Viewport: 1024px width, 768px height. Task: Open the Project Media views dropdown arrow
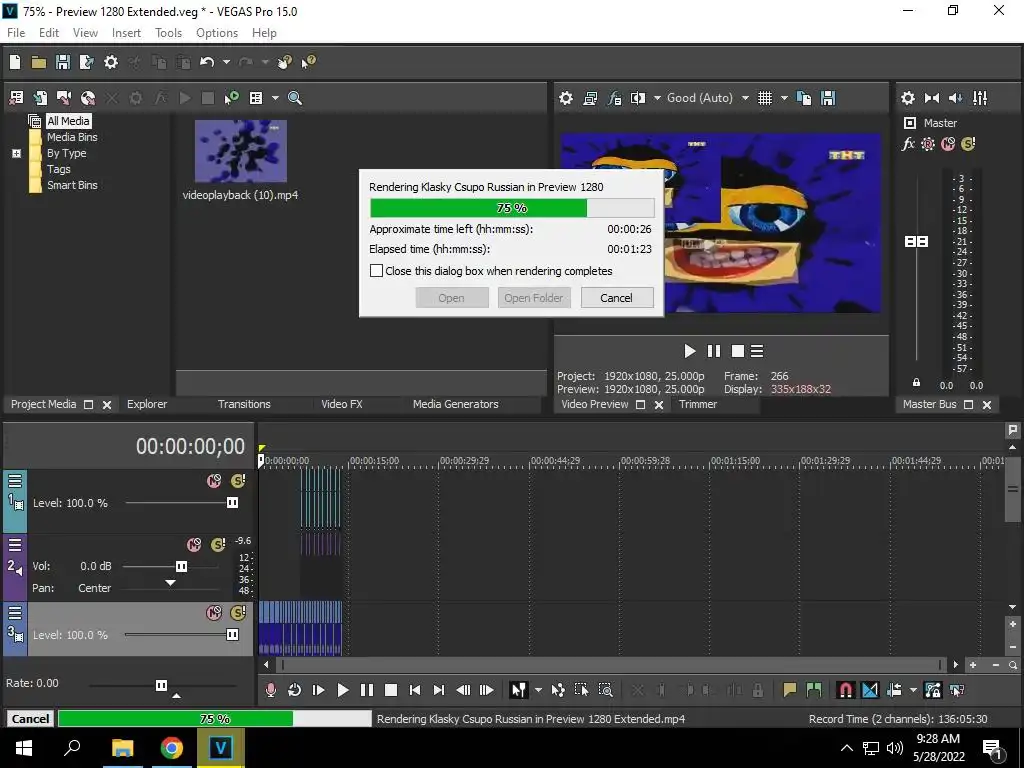pyautogui.click(x=275, y=98)
